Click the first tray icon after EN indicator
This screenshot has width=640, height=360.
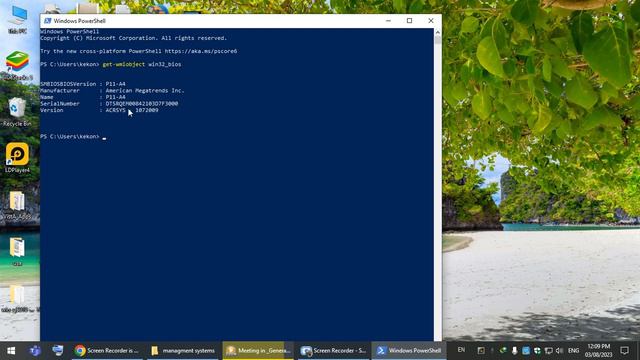(481, 351)
